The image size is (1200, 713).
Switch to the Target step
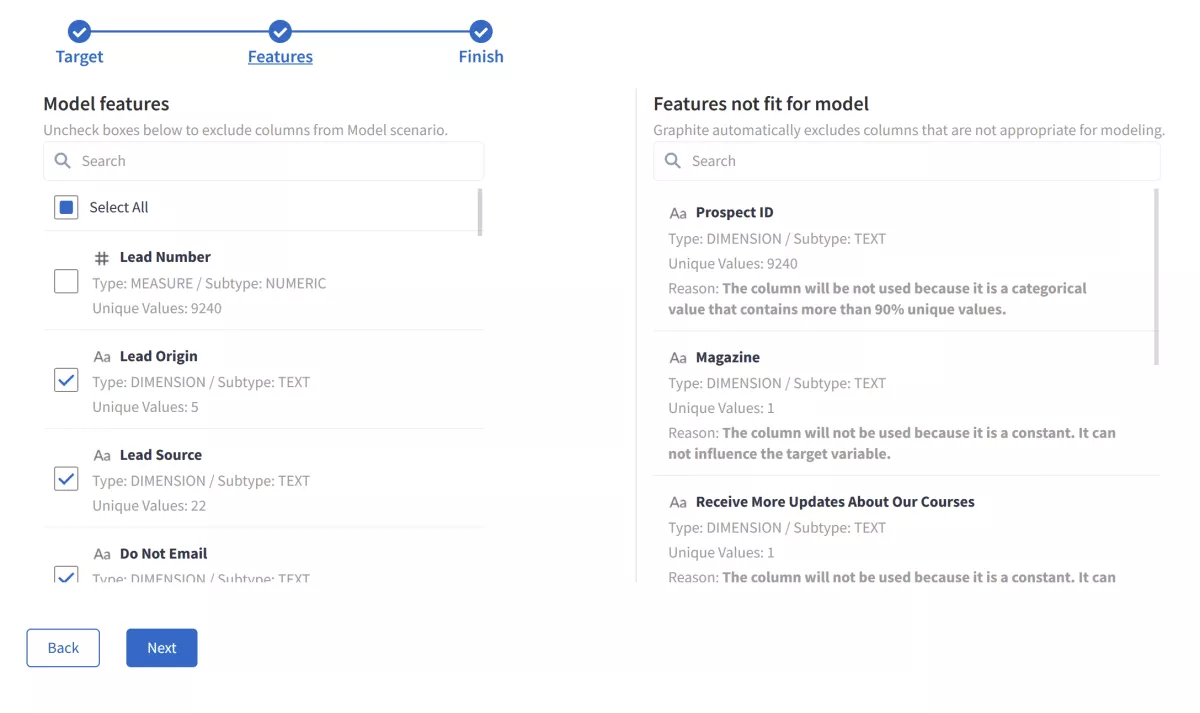pos(78,56)
